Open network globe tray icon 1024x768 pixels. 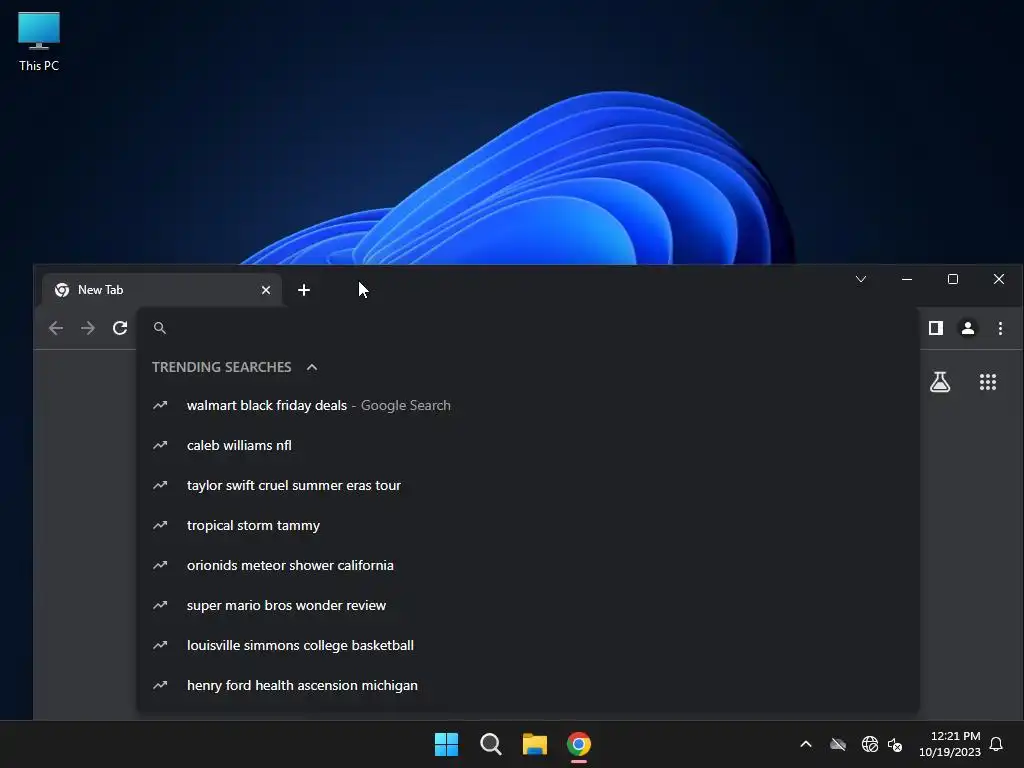pyautogui.click(x=869, y=744)
